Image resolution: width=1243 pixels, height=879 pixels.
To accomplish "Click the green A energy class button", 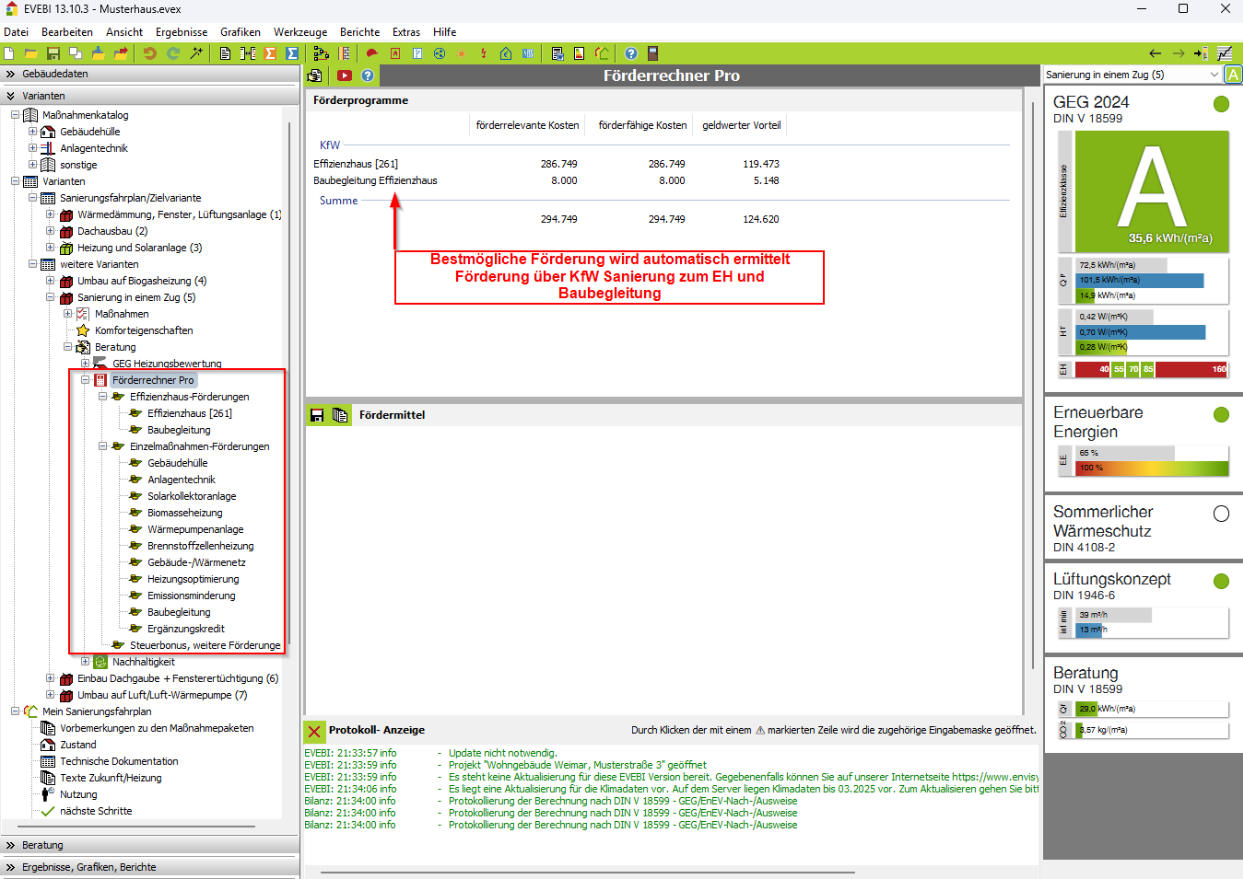I will (x=1234, y=75).
